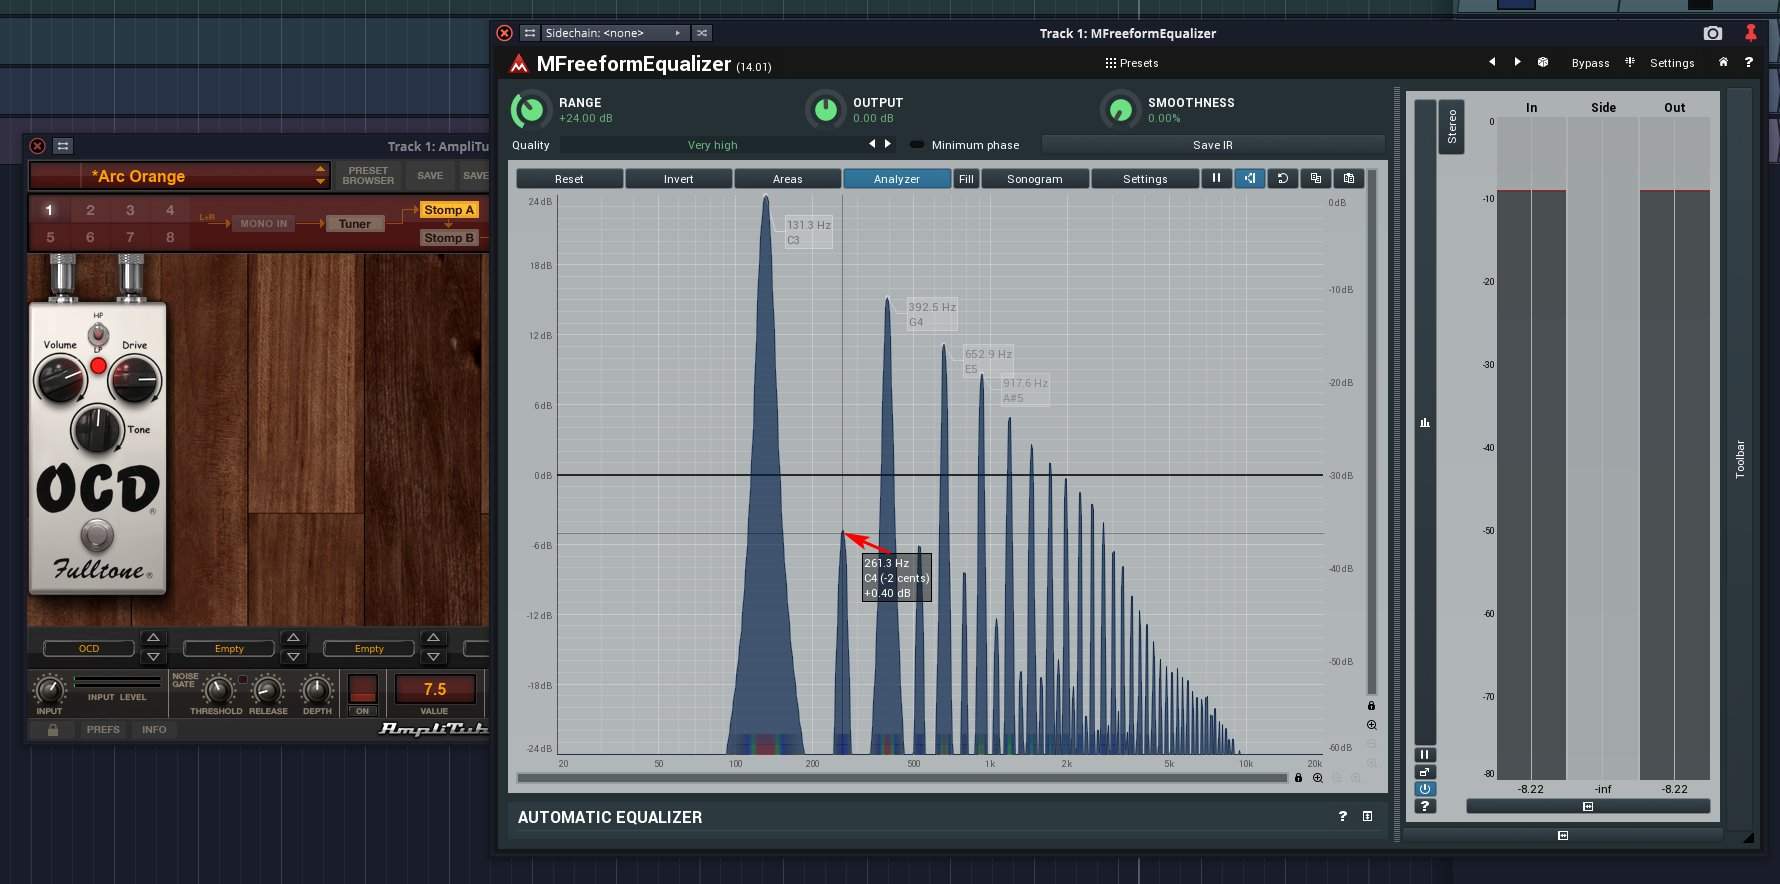Image resolution: width=1780 pixels, height=884 pixels.
Task: Toggle the Minimum phase switch
Action: (x=917, y=145)
